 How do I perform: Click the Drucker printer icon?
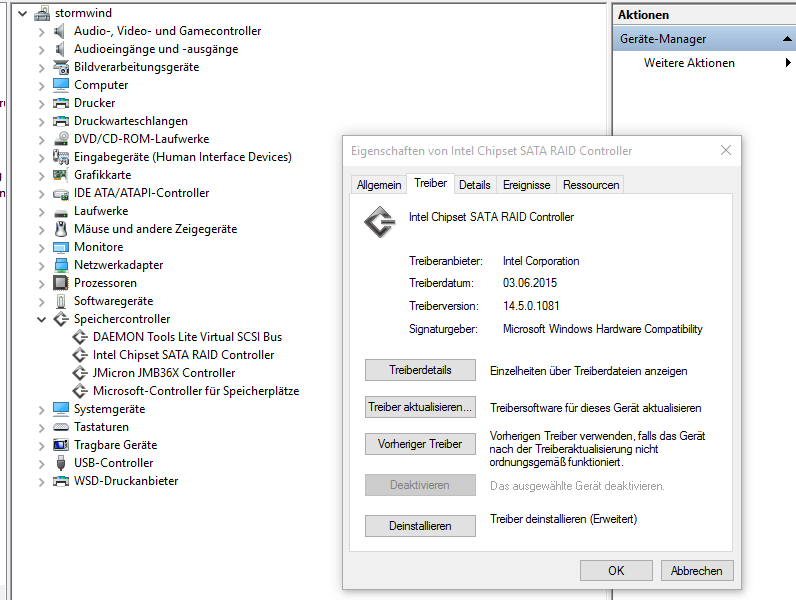pos(61,103)
